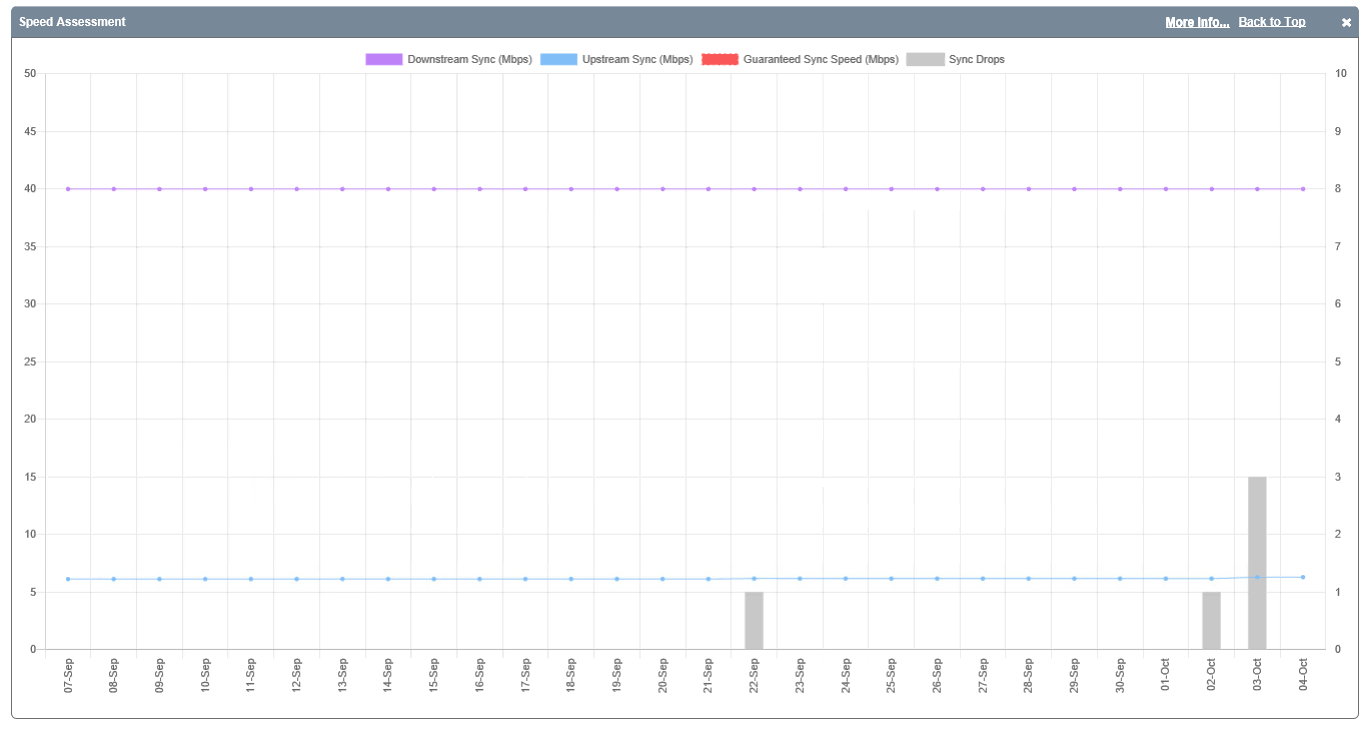Select the Sync Drops bar on 22-Sep
Screen dimensions: 1368x730
pyautogui.click(x=754, y=621)
